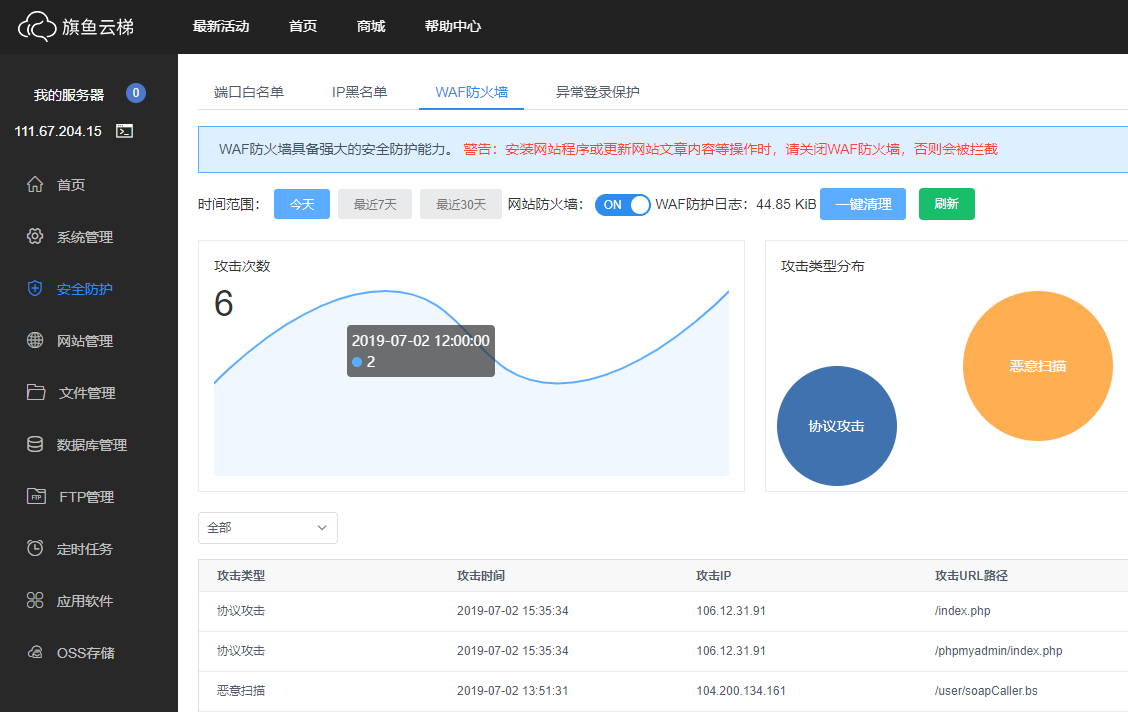Open 数据库管理 label in the sidebar

(92, 445)
